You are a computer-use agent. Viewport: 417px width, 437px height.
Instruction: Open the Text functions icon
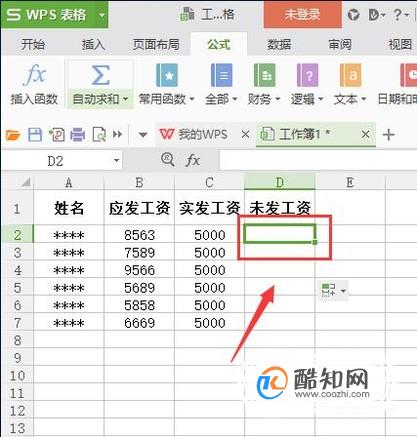point(350,75)
